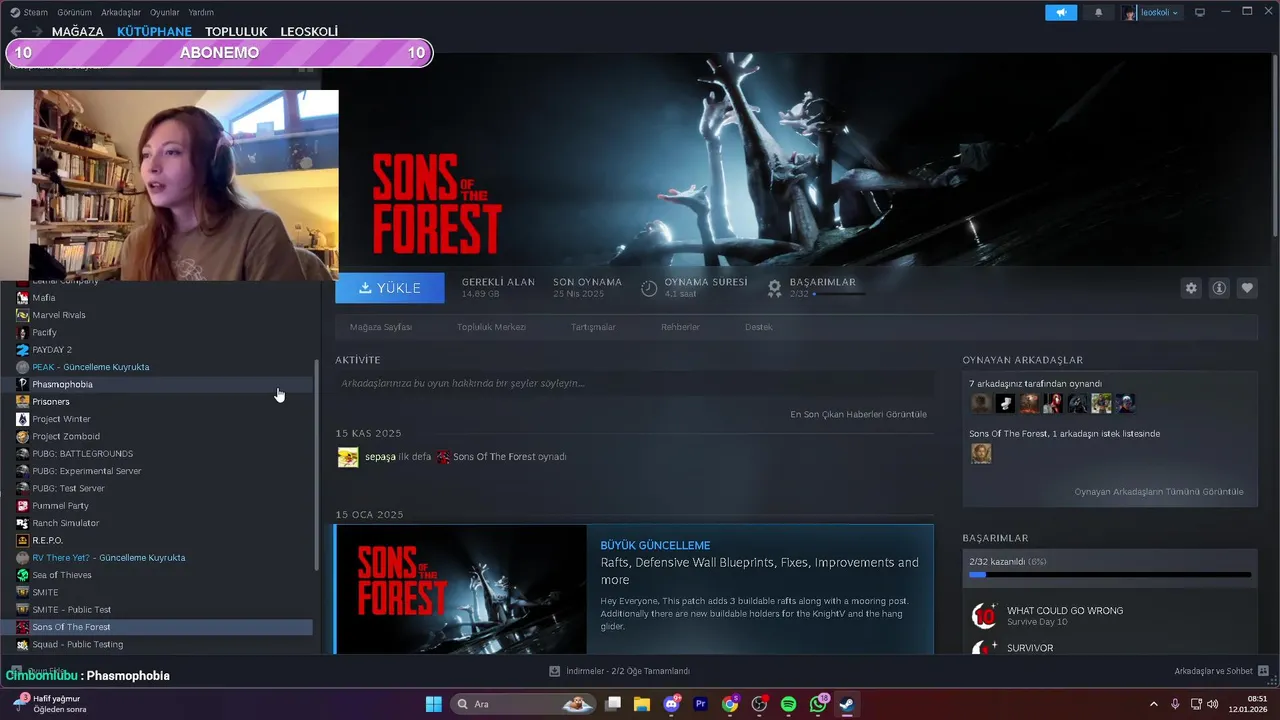
Task: Open the Yardım menu
Action: pos(201,12)
